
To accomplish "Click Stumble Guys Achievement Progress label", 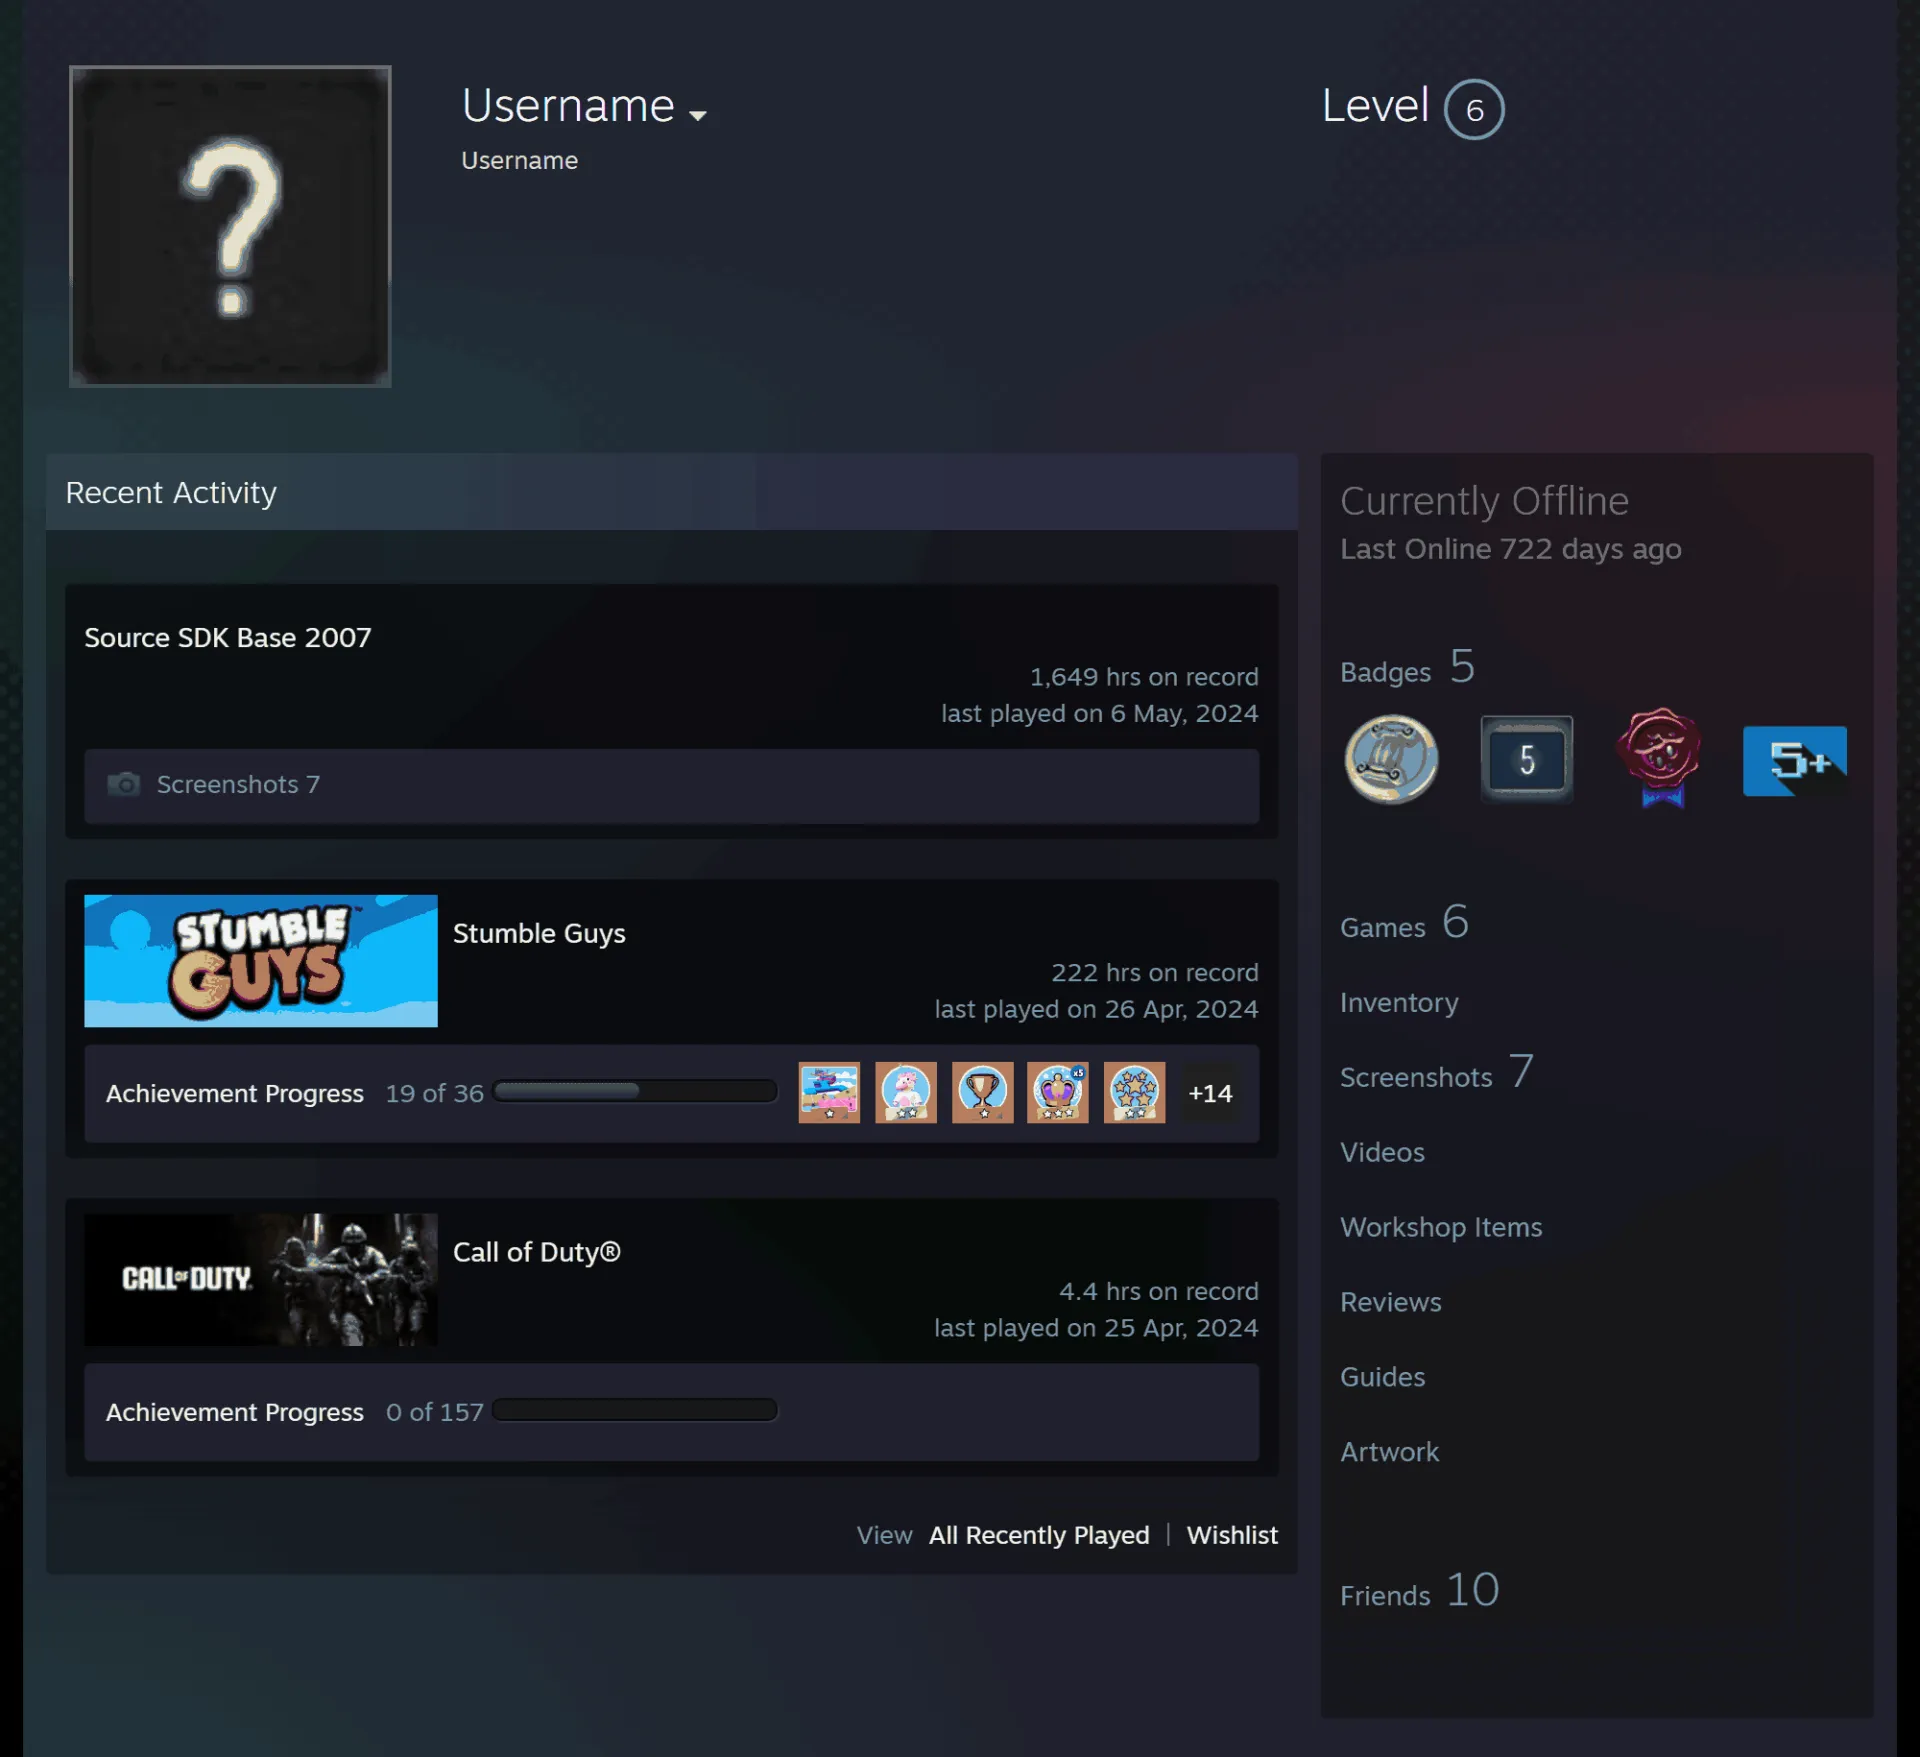I will click(235, 1093).
